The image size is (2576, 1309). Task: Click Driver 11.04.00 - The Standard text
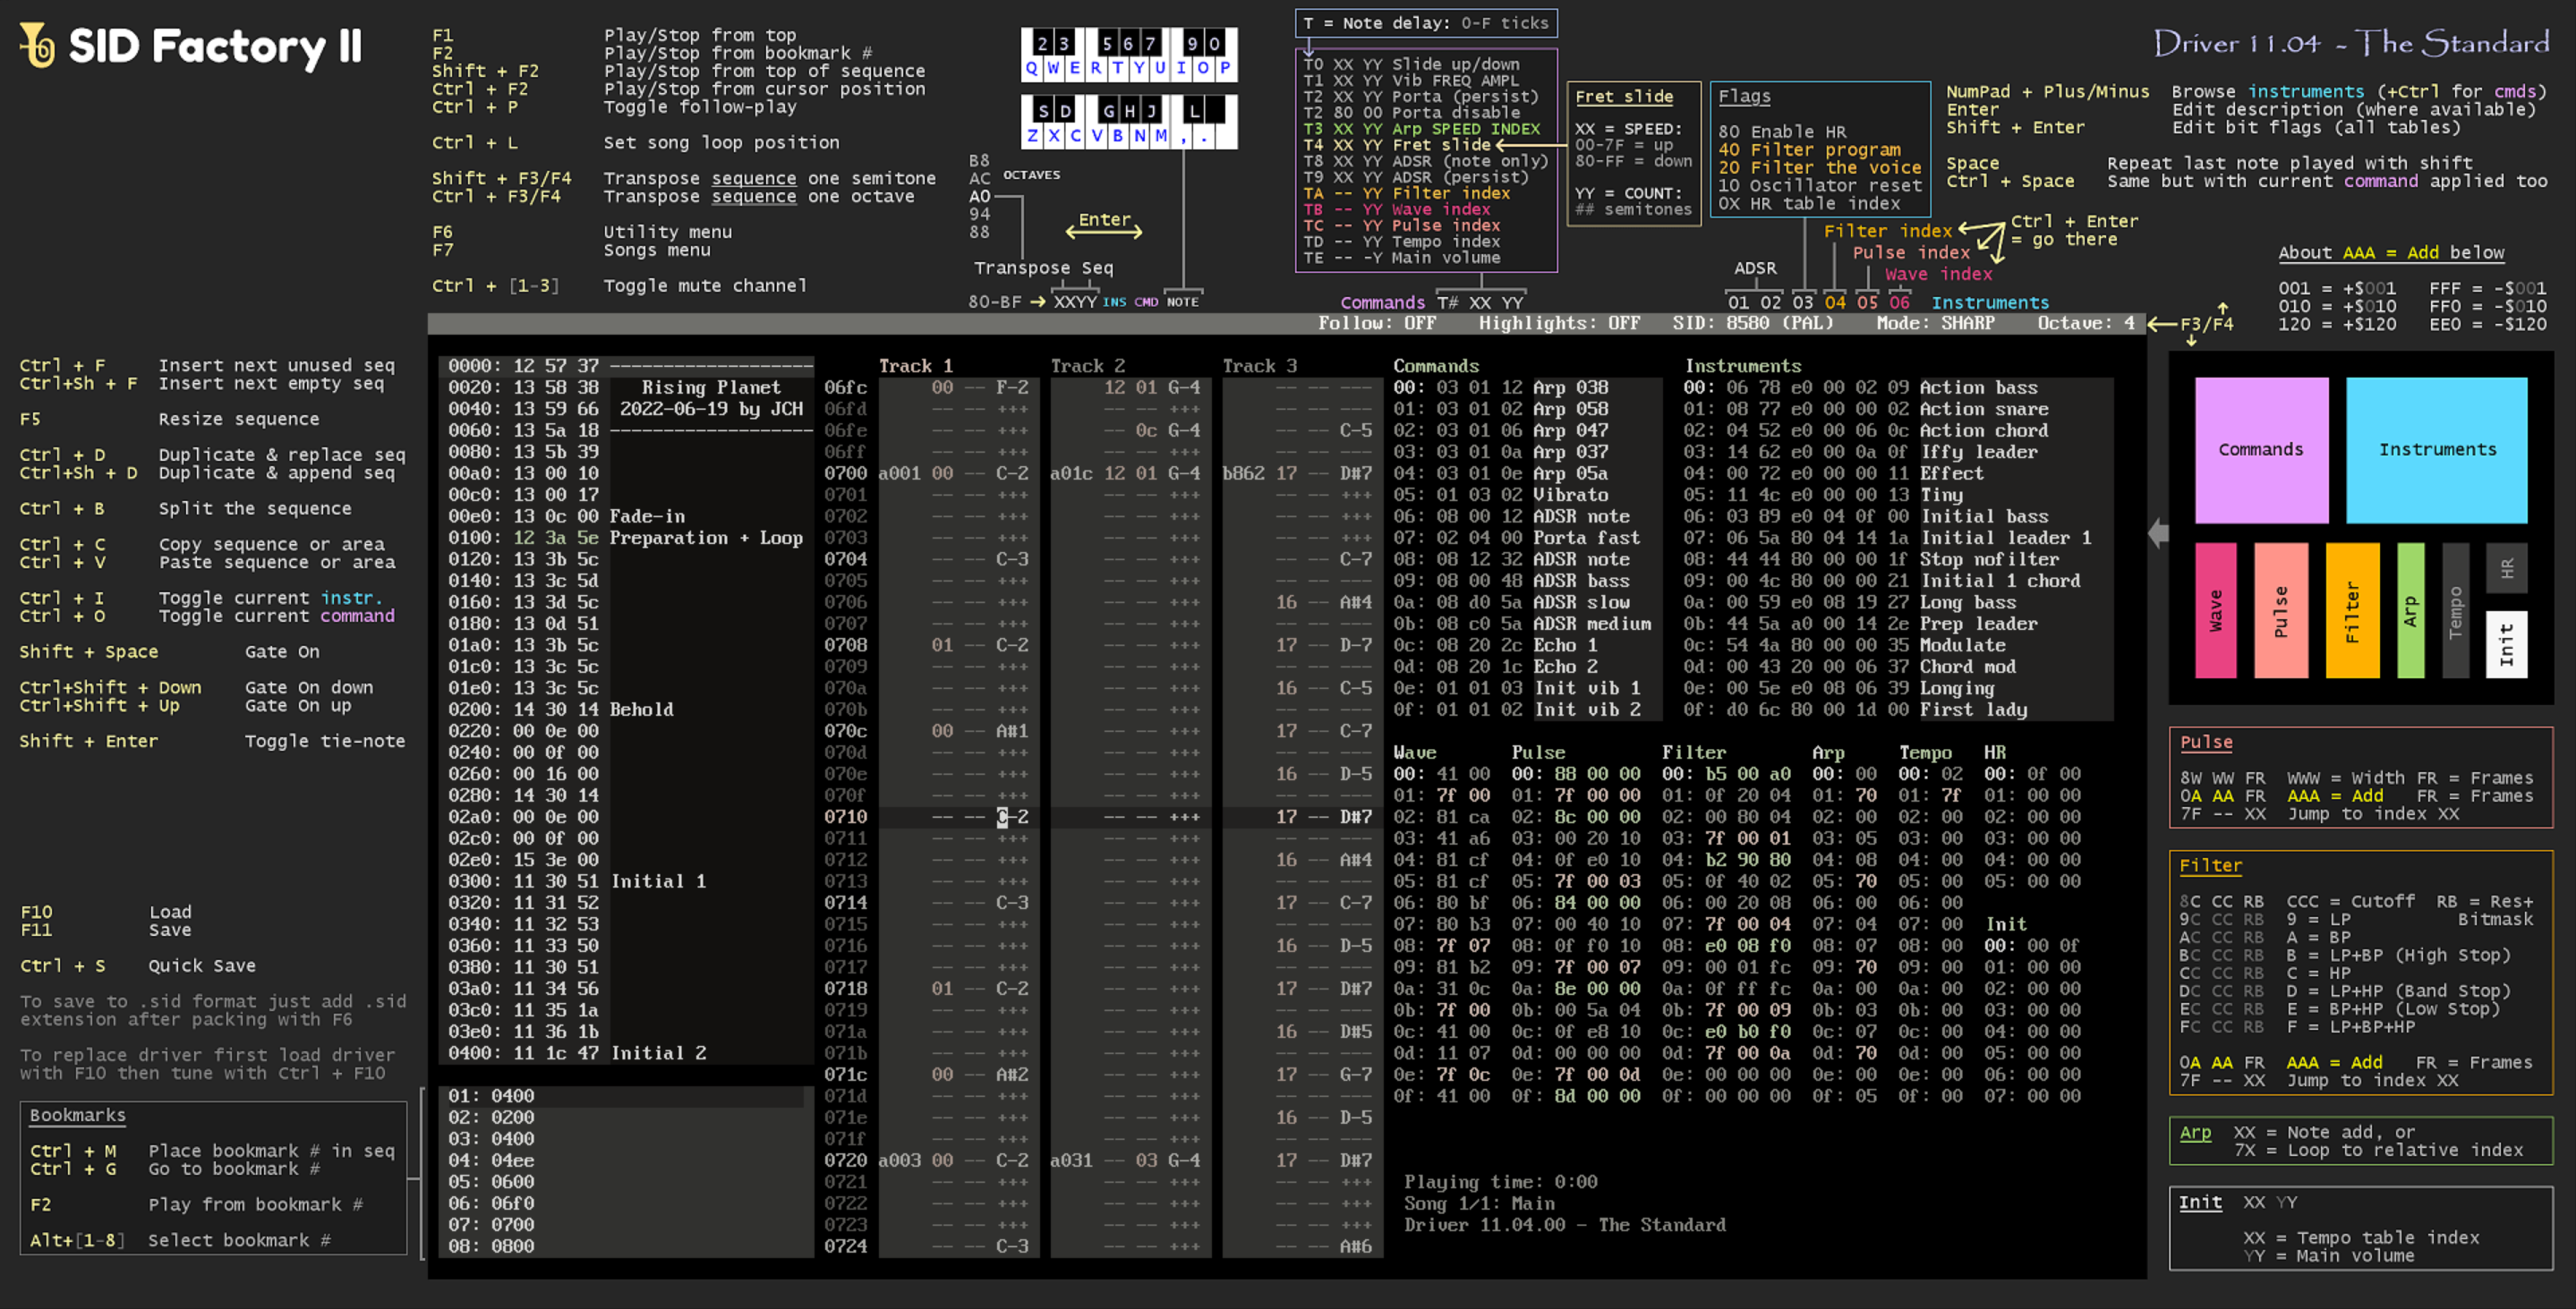coord(1565,1225)
